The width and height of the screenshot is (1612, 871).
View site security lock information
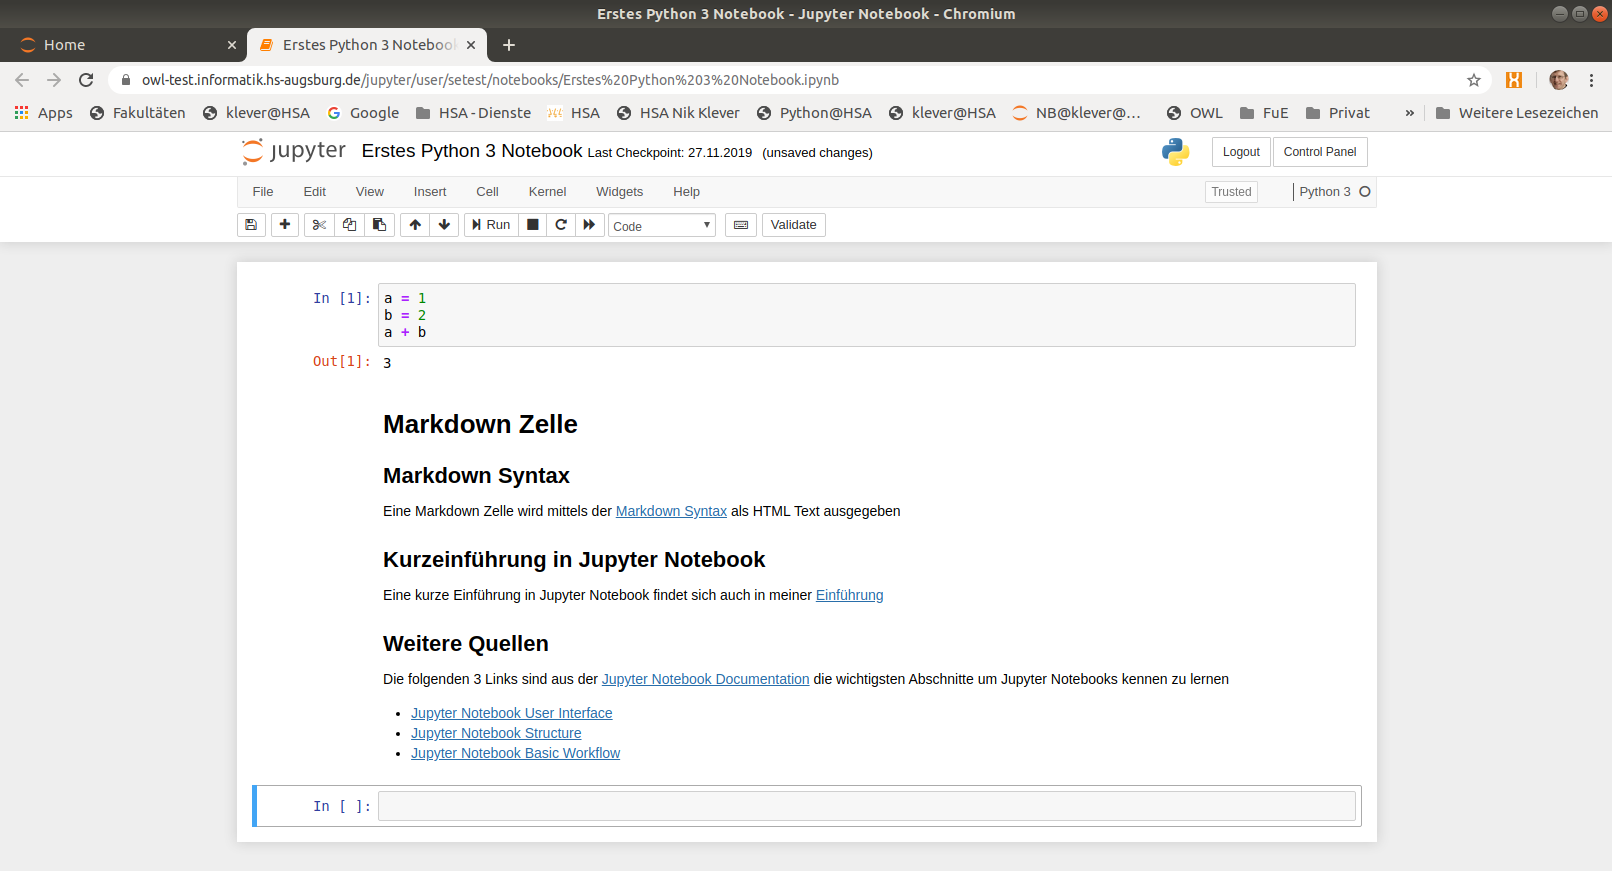(126, 80)
